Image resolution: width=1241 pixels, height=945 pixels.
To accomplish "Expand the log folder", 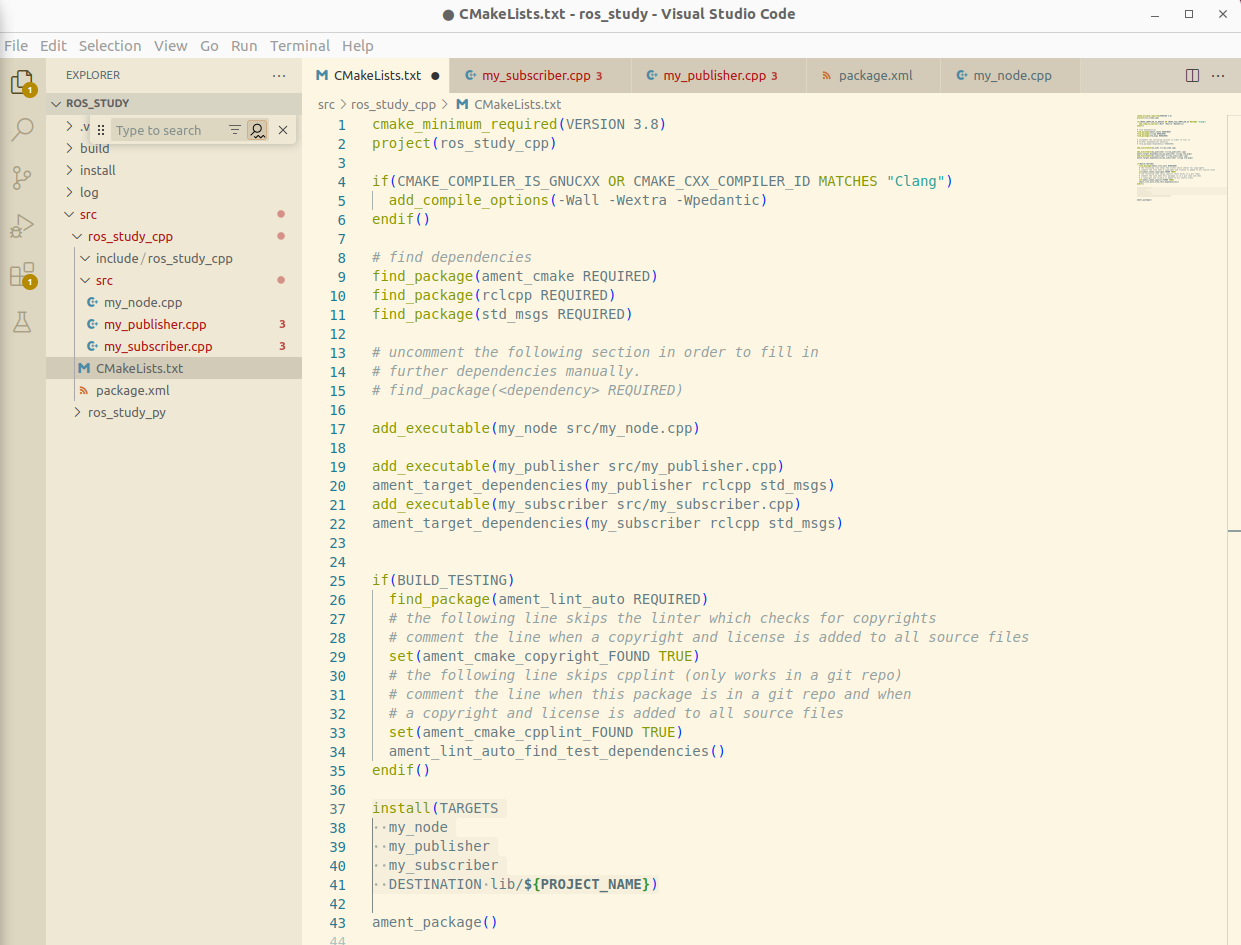I will tap(173, 192).
